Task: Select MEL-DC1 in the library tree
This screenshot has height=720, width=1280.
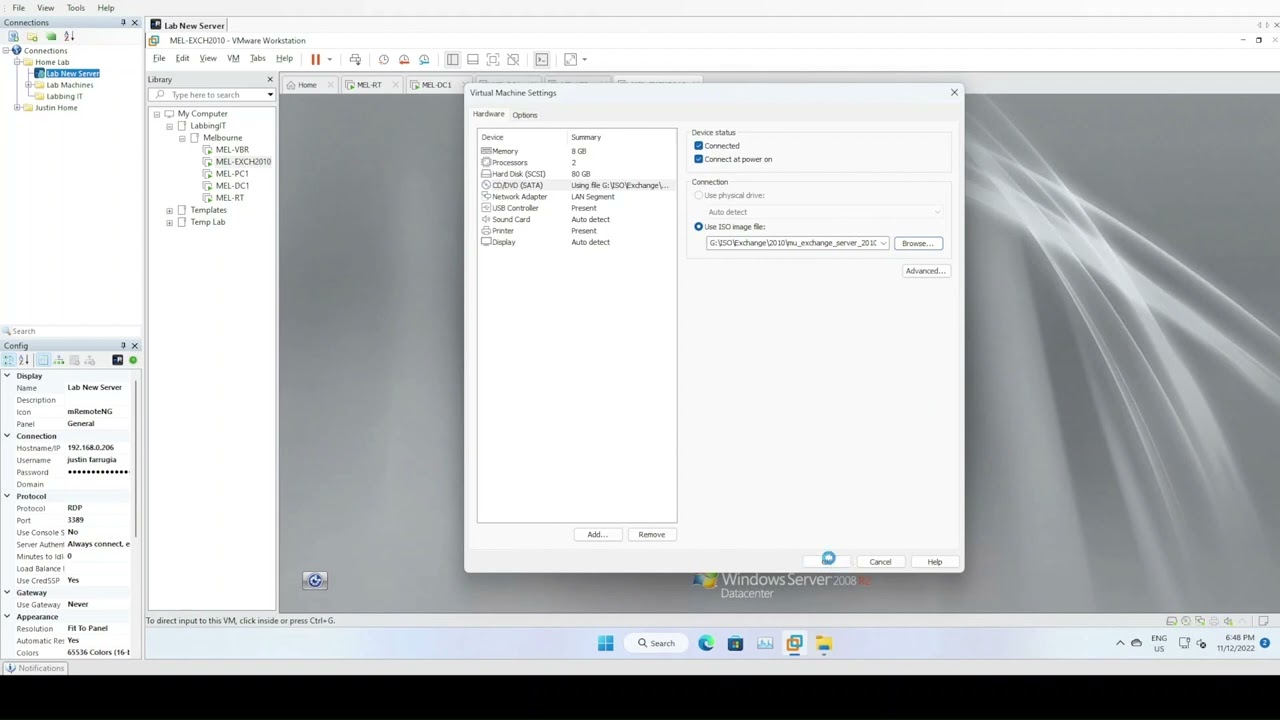Action: click(232, 186)
